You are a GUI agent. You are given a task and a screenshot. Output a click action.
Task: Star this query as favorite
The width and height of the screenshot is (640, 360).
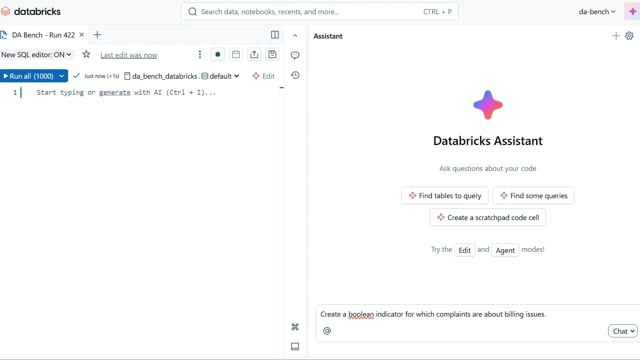click(86, 54)
